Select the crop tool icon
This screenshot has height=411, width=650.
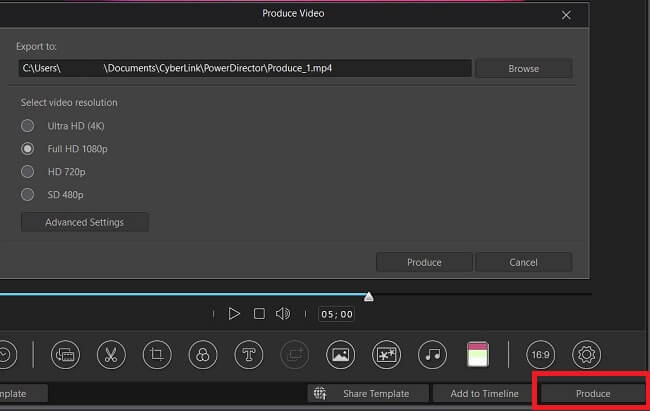click(x=157, y=355)
